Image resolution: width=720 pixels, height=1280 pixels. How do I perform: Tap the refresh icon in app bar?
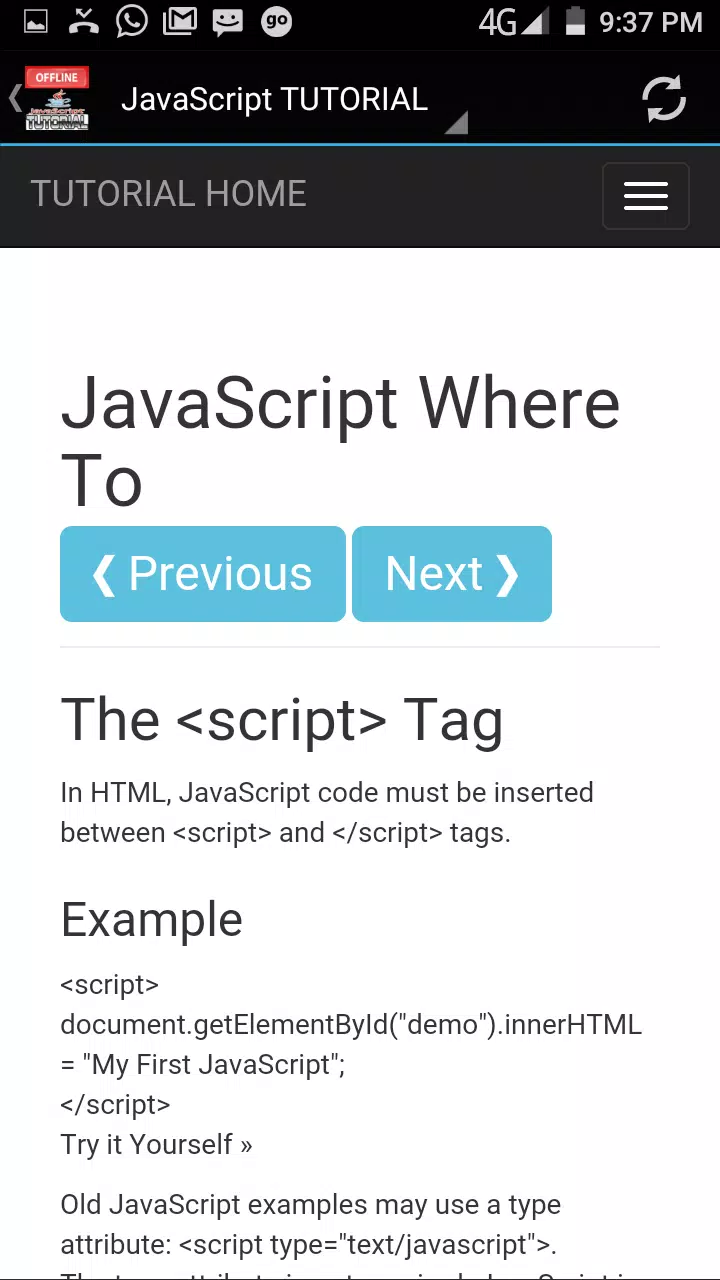click(663, 99)
